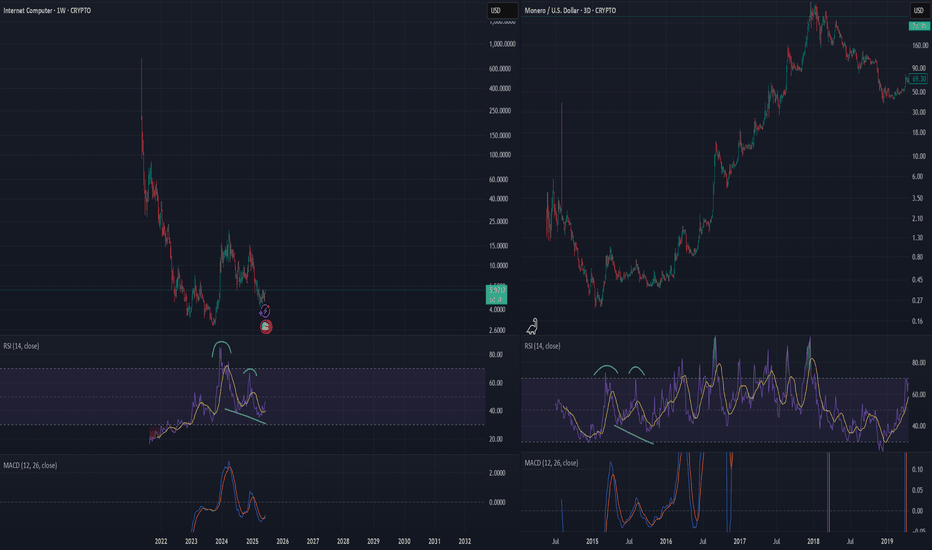Select the teal trend line under Monero RSI

coord(634,434)
